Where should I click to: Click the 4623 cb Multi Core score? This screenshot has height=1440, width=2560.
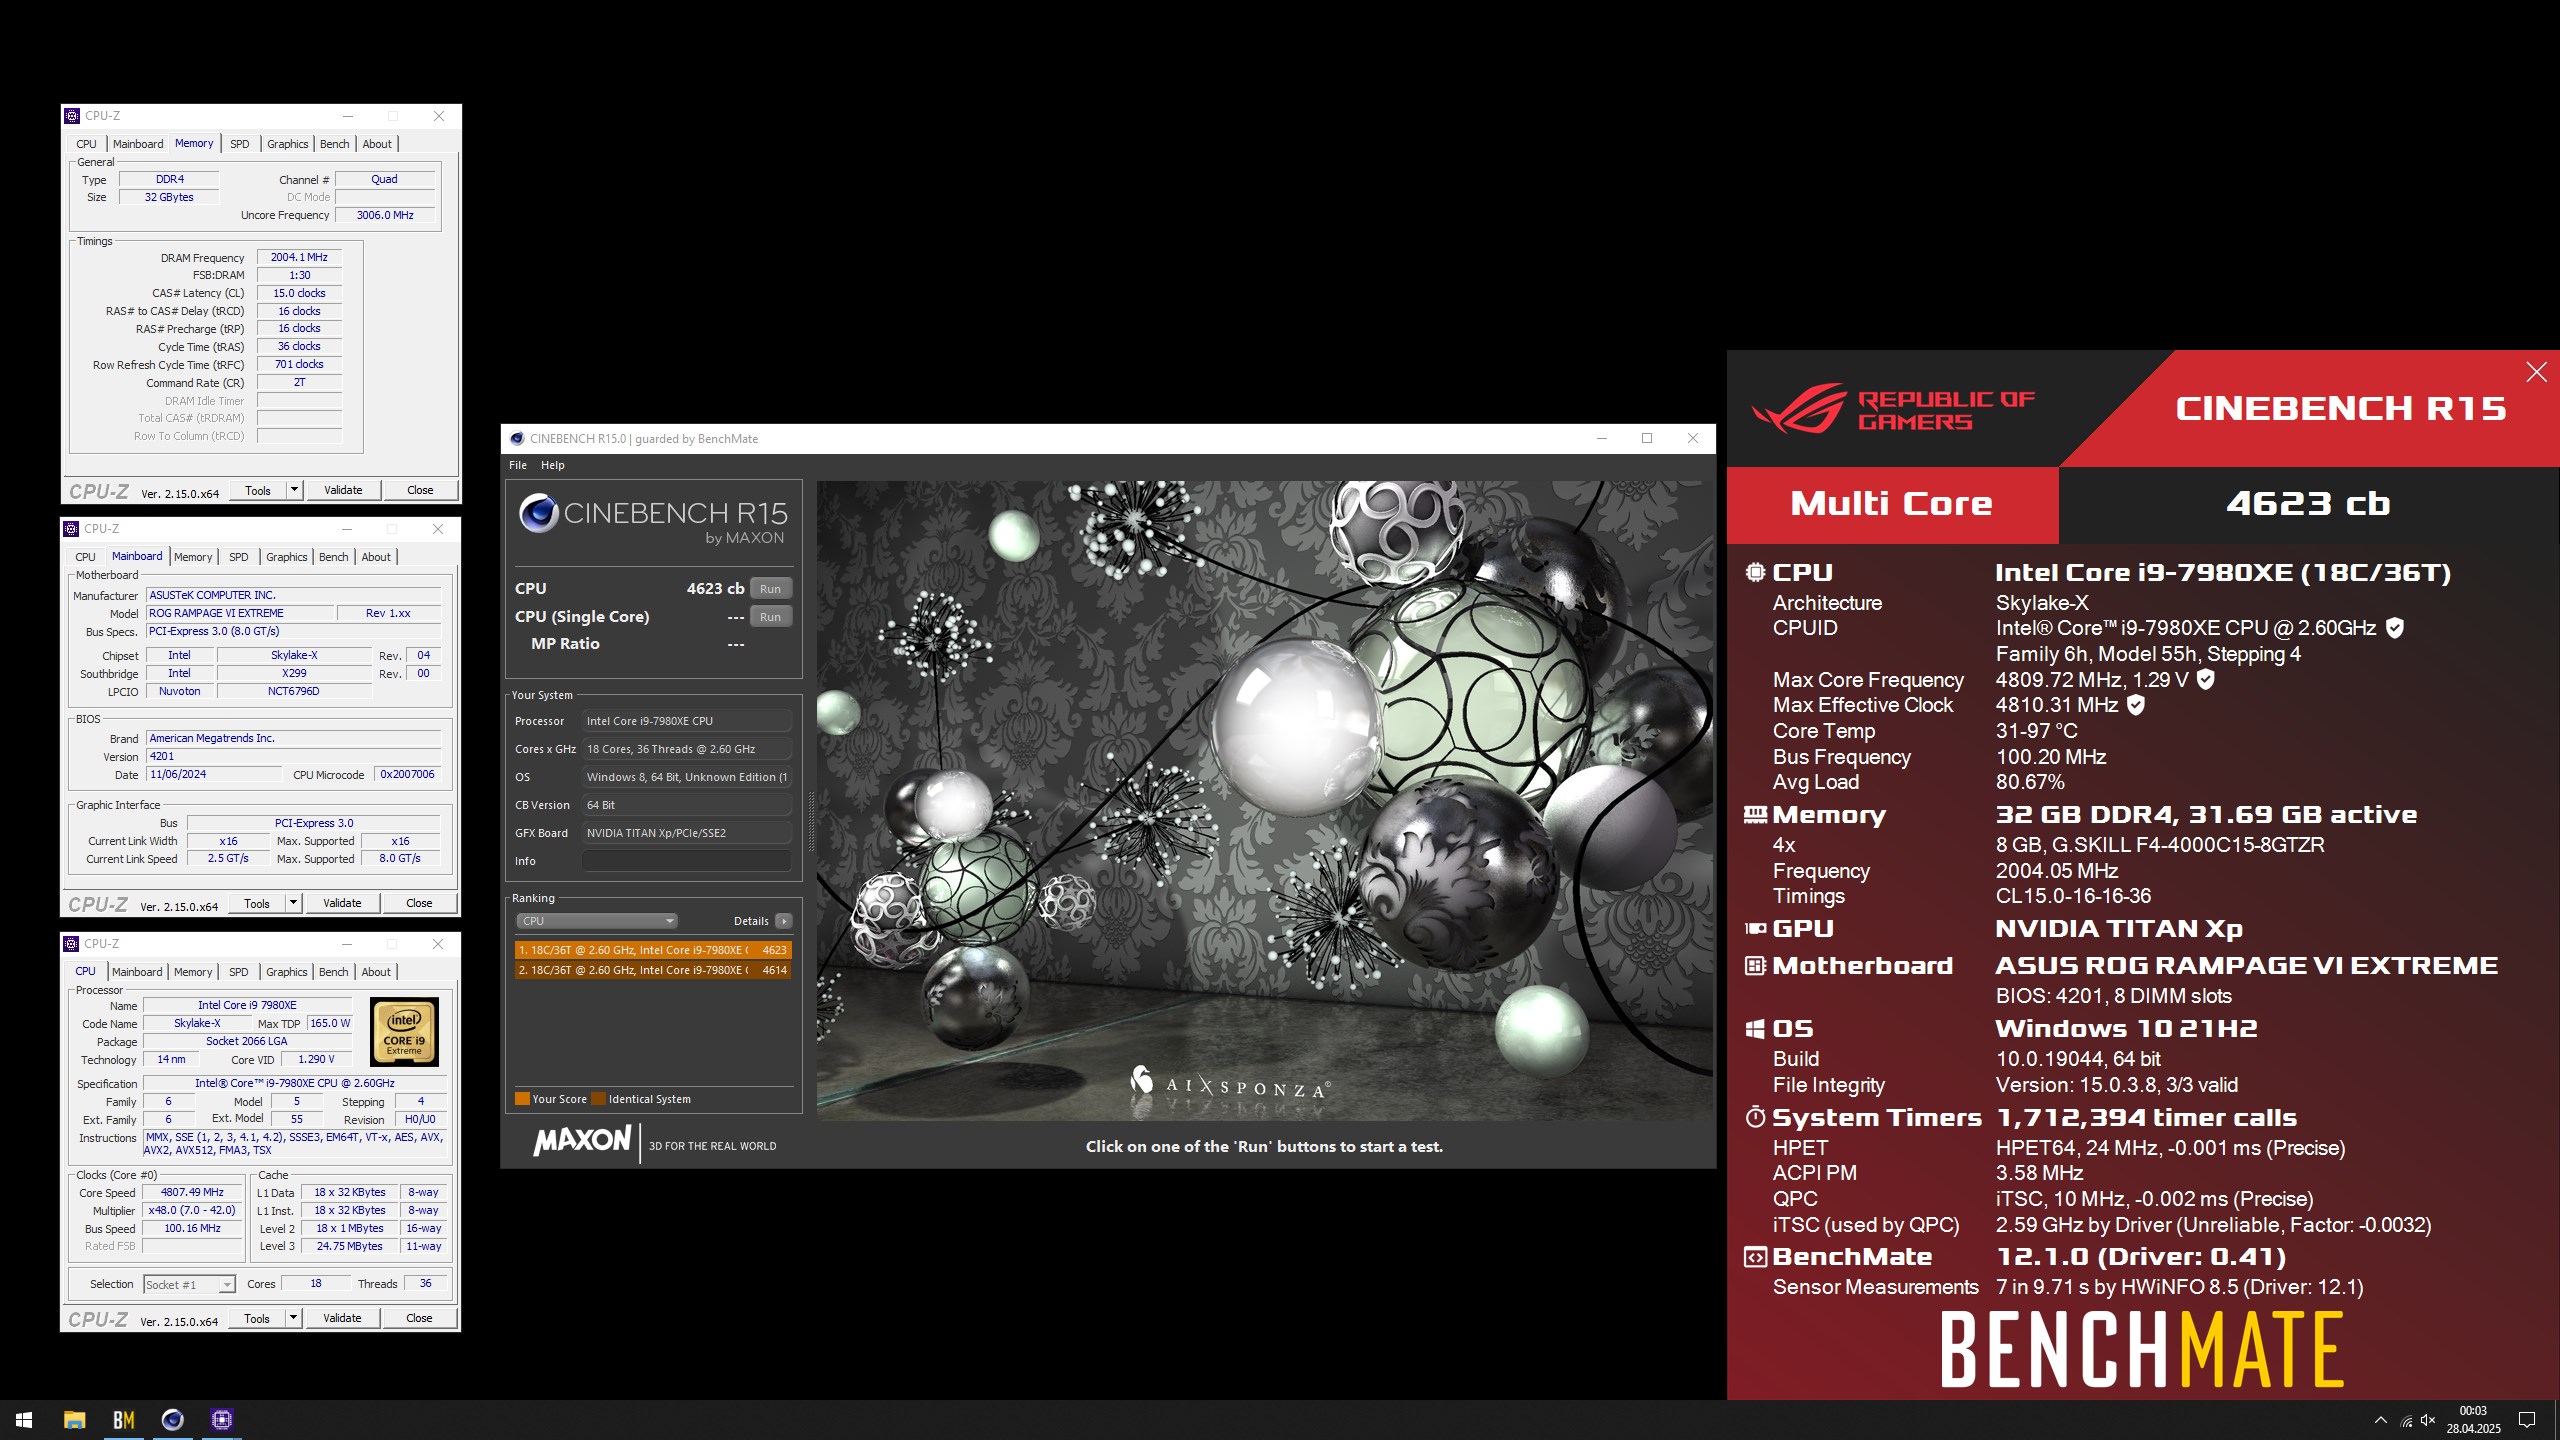(2308, 504)
